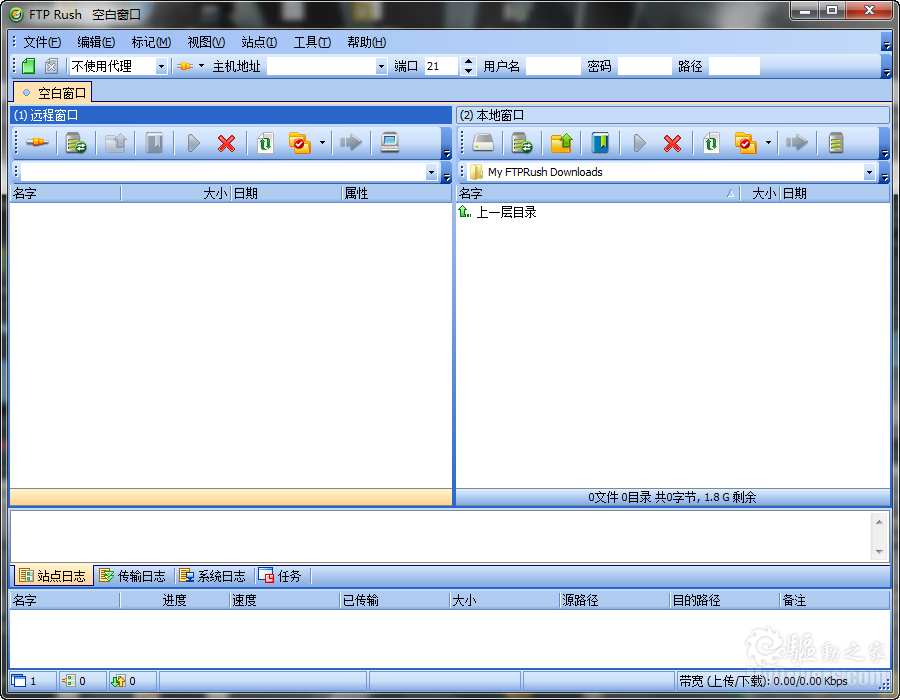Image resolution: width=900 pixels, height=700 pixels.
Task: Click remote pane play transfer icon
Action: coord(194,142)
